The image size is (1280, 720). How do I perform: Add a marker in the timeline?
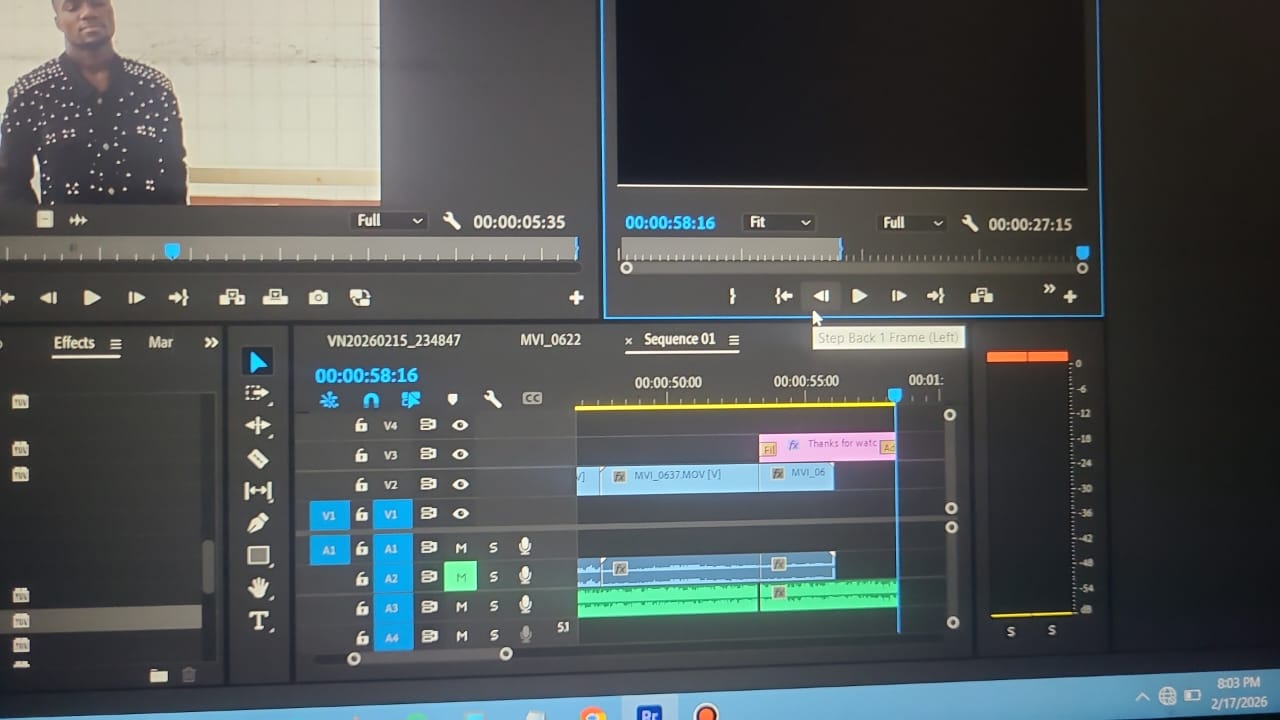click(452, 399)
